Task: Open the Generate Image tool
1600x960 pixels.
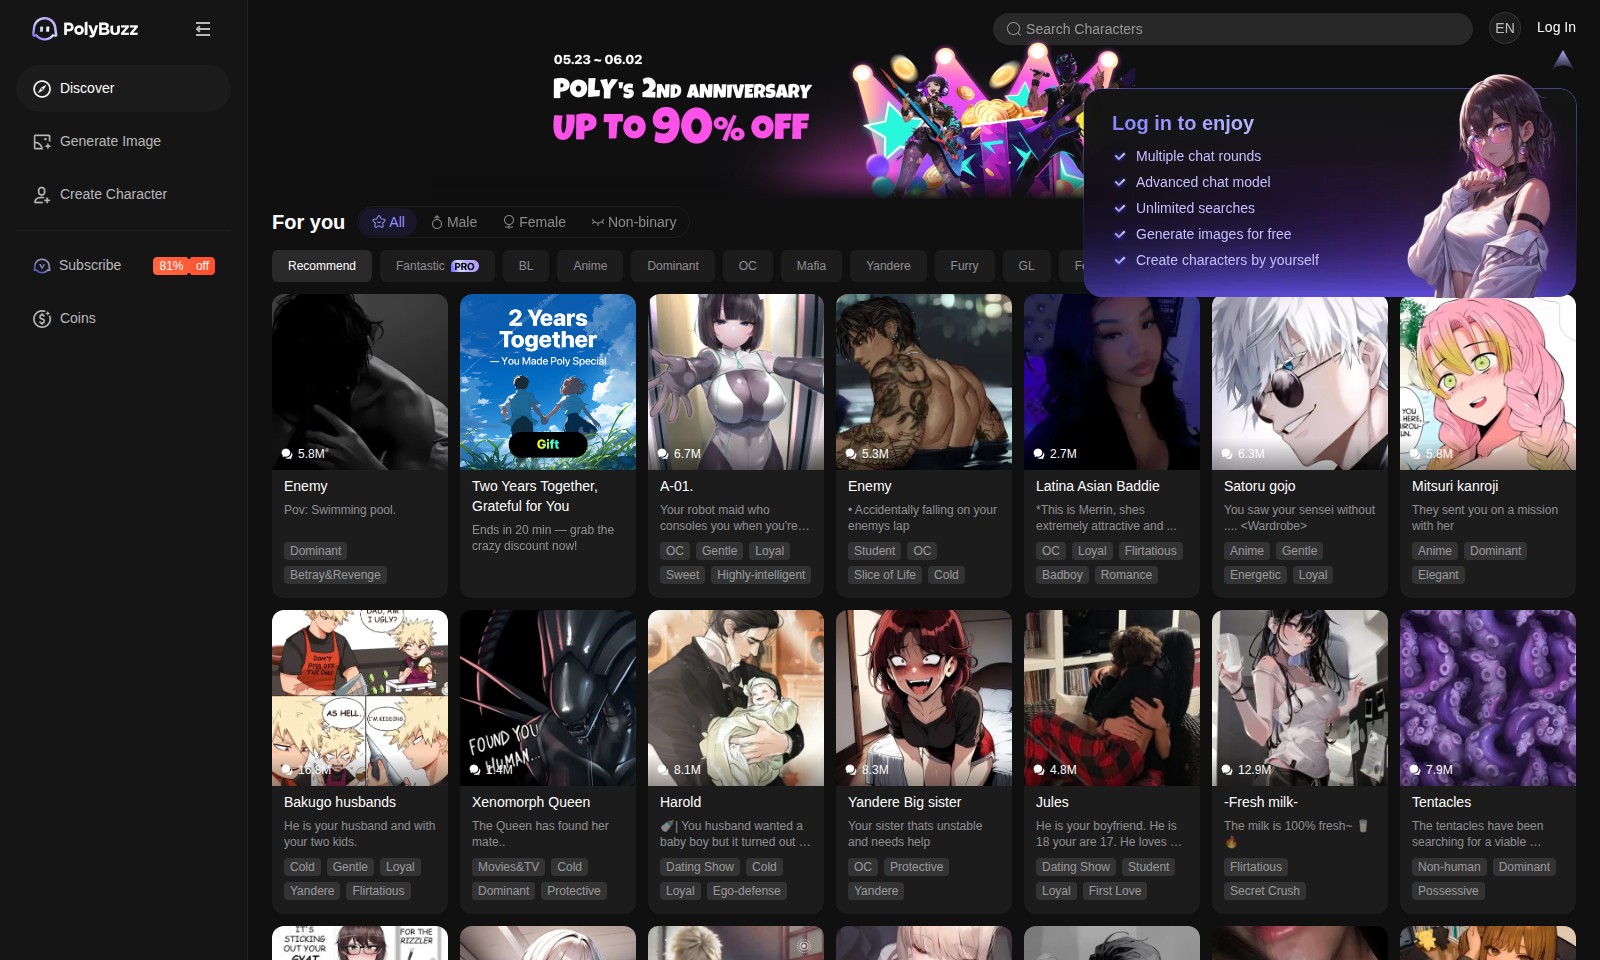Action: pos(110,141)
